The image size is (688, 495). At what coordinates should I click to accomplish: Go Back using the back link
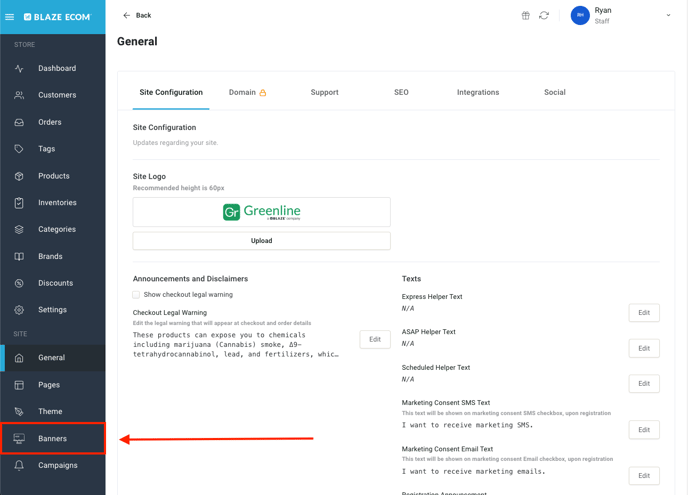click(x=137, y=16)
